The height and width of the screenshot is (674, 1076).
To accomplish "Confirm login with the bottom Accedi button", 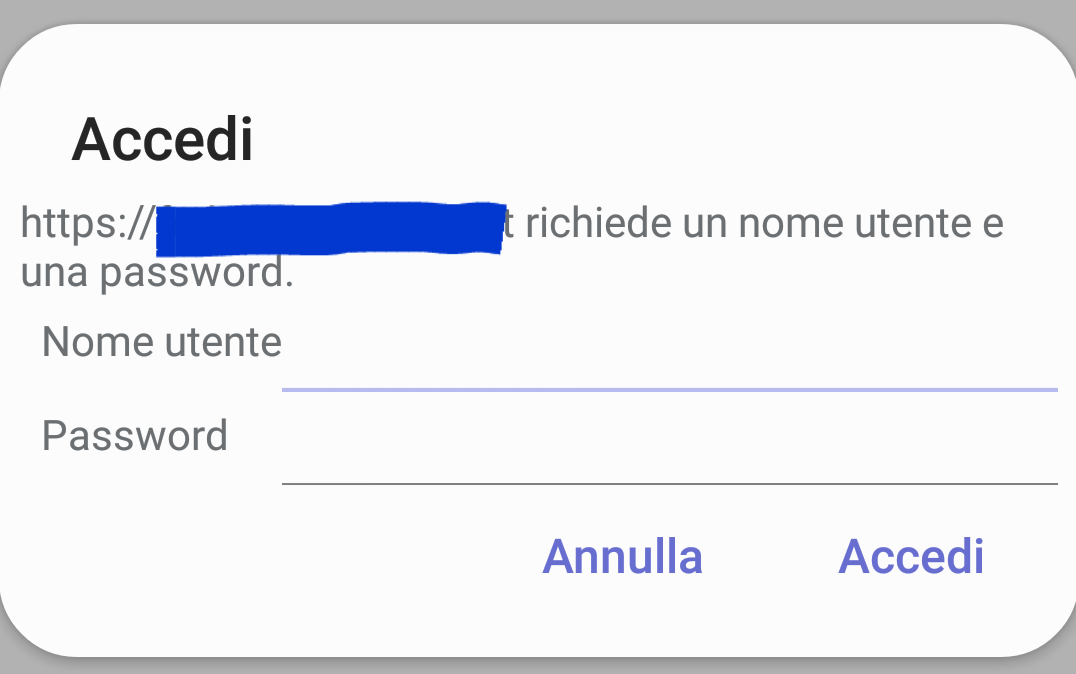I will (910, 556).
